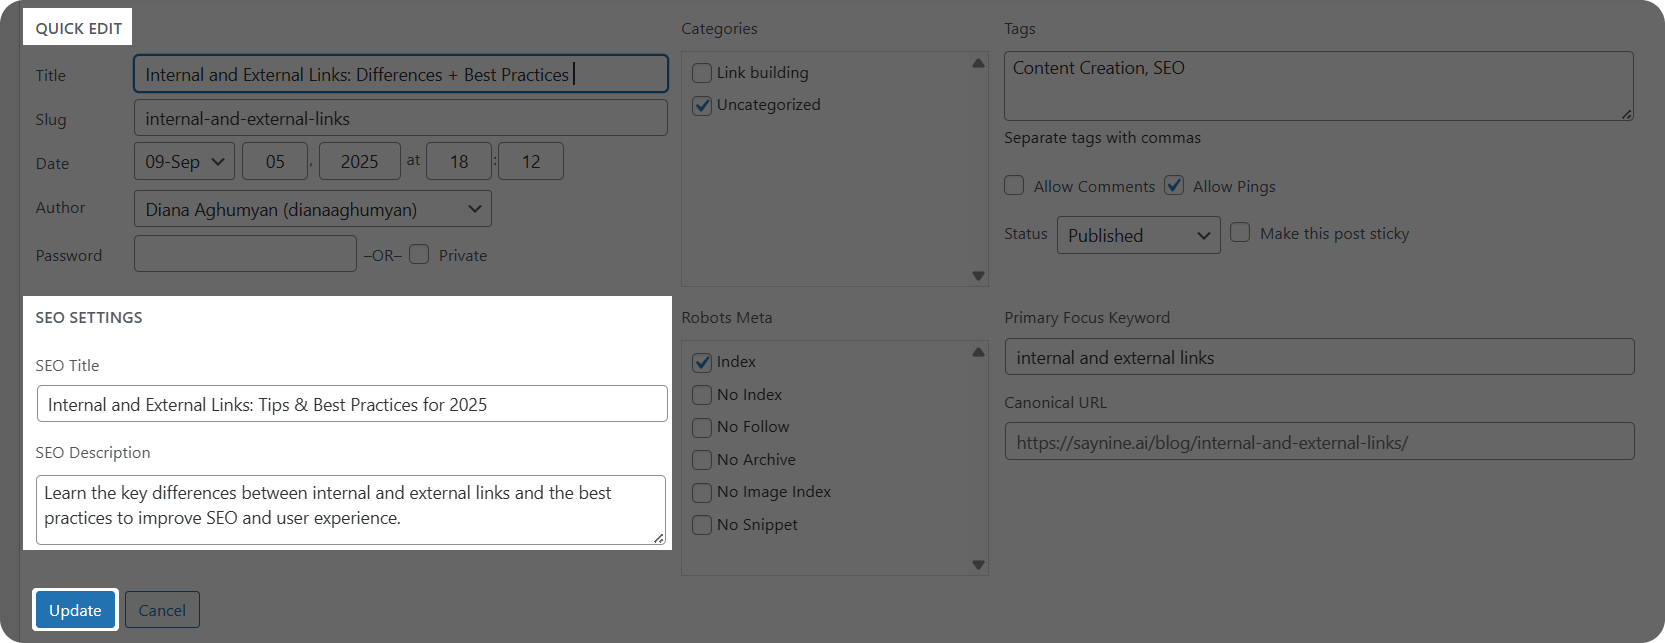Open the Status dropdown set to Published
Screen dimensions: 1665x643
tap(1138, 235)
